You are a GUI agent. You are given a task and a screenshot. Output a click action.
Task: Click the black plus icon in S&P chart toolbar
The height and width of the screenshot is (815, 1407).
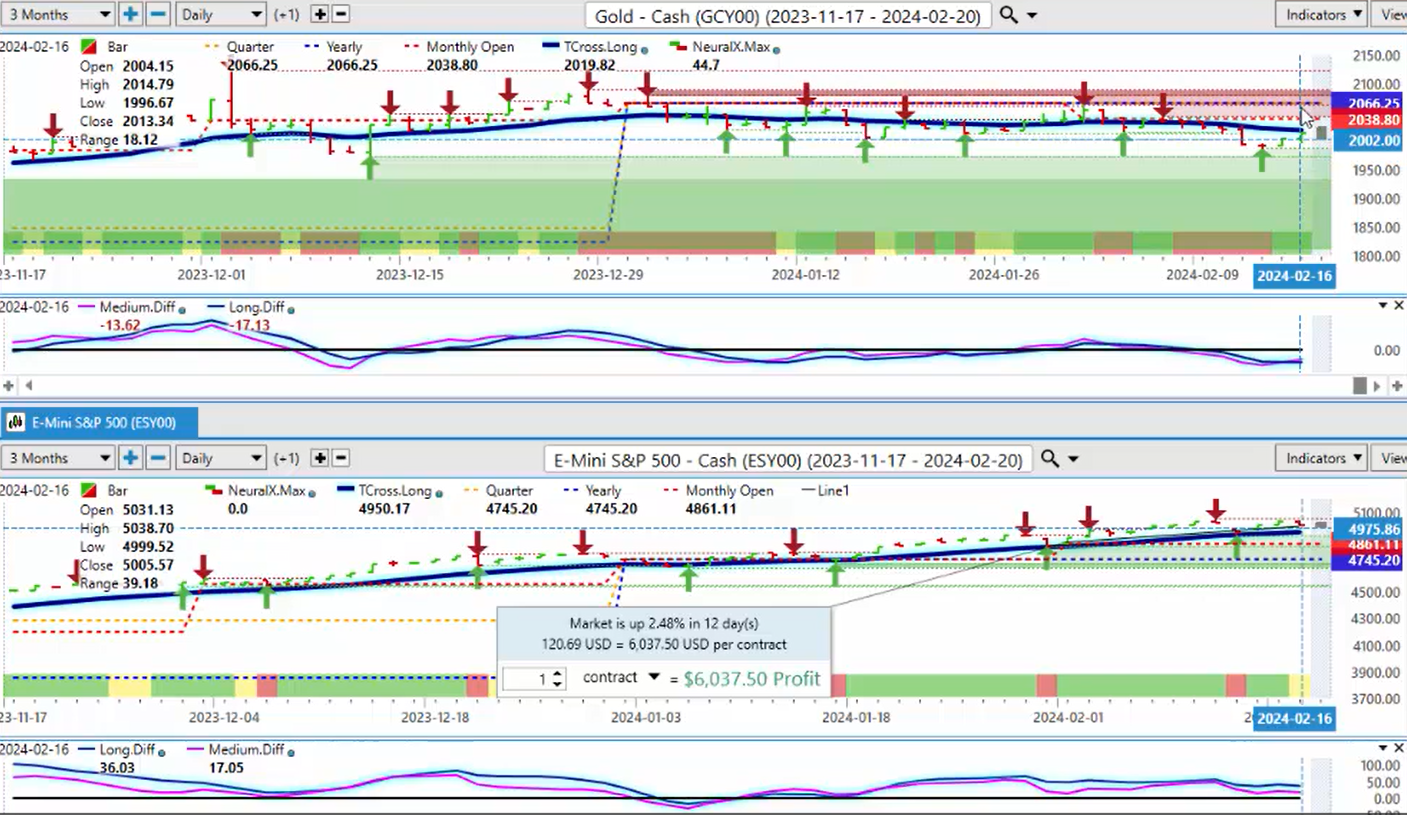tap(320, 458)
